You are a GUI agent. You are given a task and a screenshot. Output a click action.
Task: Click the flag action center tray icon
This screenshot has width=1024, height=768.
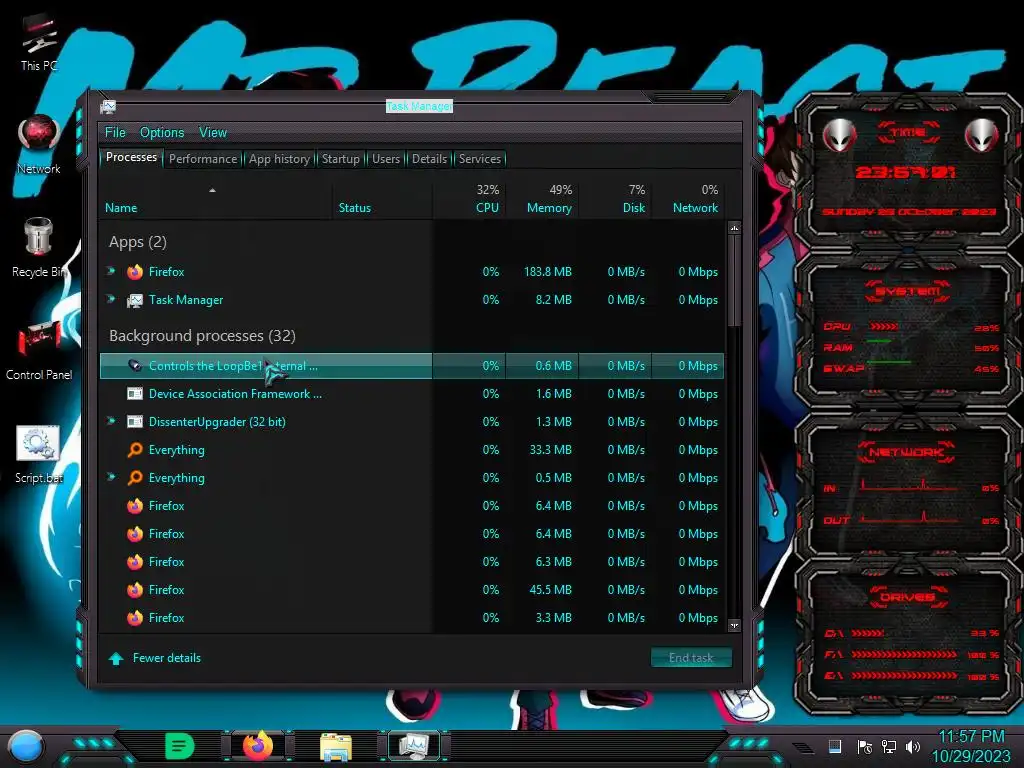(x=865, y=746)
